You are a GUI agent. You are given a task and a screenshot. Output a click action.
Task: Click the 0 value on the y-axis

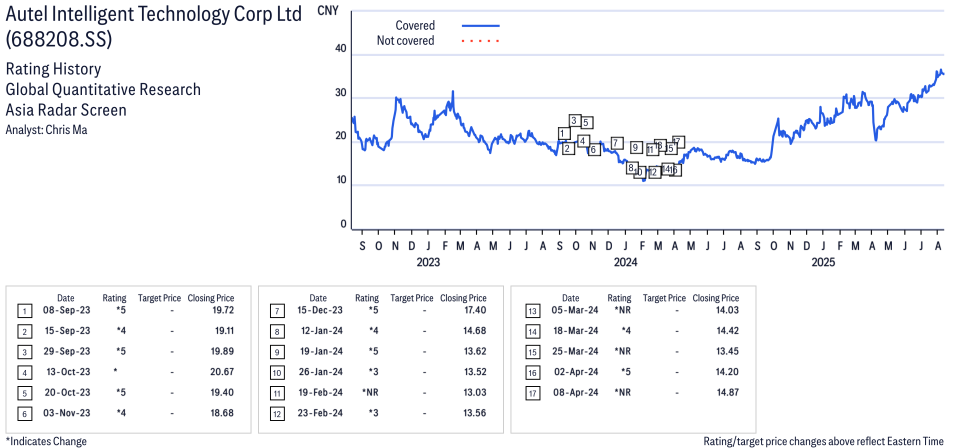pyautogui.click(x=344, y=225)
